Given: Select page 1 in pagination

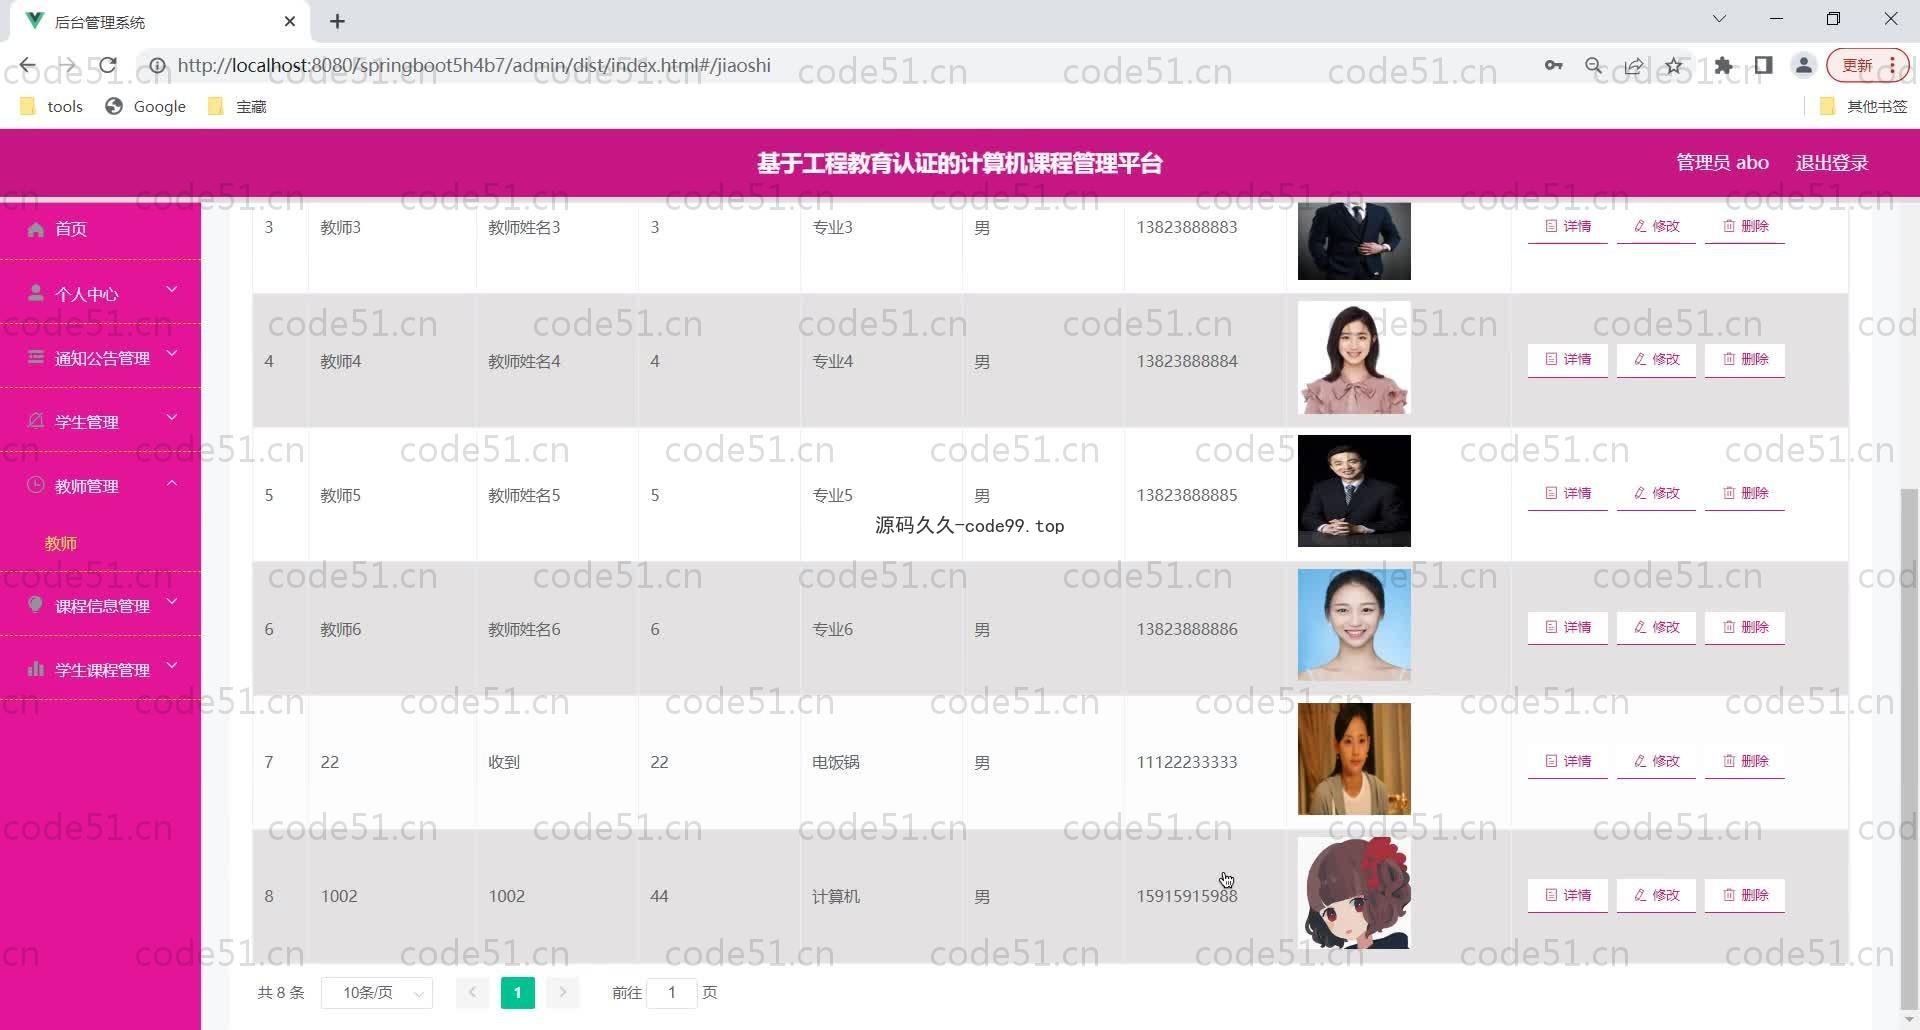Looking at the screenshot, I should click(x=518, y=993).
